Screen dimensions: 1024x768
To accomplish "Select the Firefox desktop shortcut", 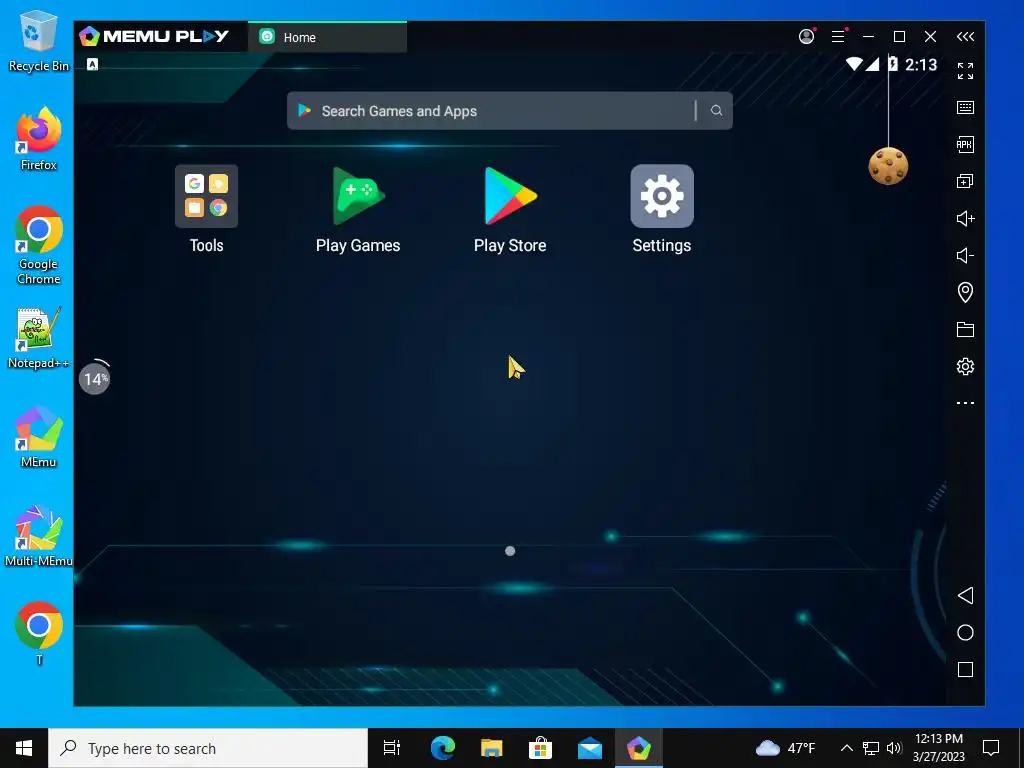I will [39, 138].
